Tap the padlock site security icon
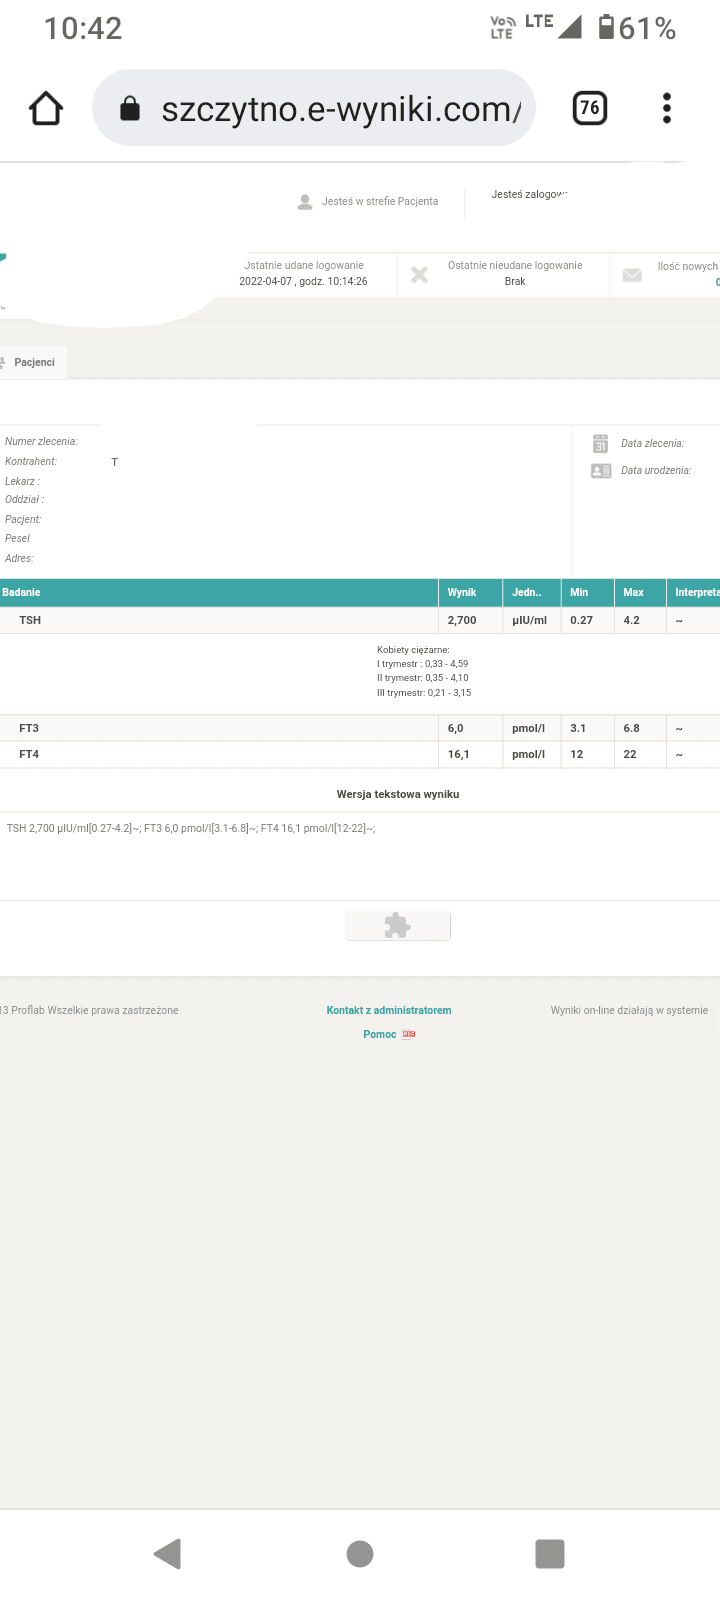 tap(130, 109)
